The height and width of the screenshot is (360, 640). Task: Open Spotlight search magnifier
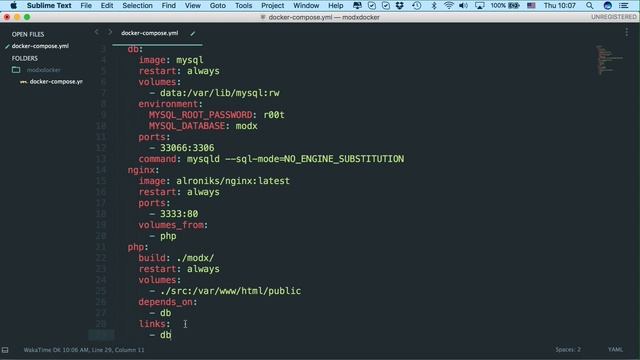click(589, 6)
